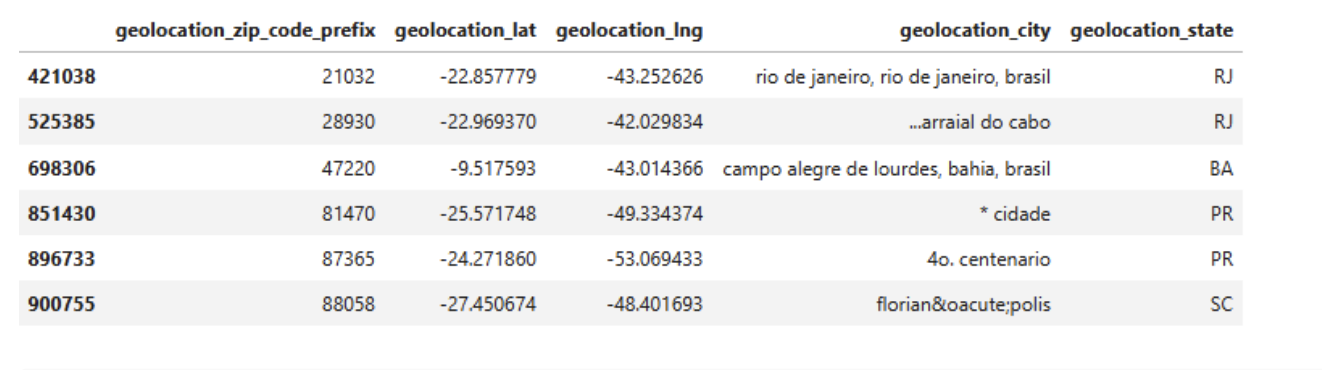
Task: Click the geolocation_lat column header
Action: click(x=469, y=32)
